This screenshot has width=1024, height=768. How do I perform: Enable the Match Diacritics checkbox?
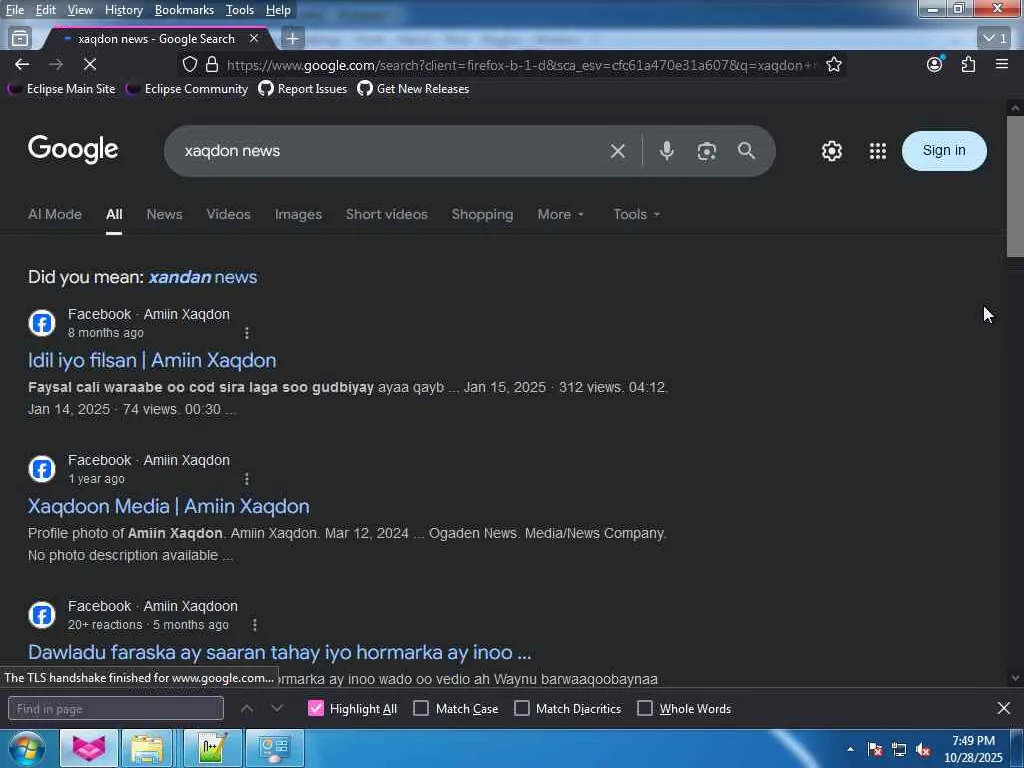click(522, 709)
